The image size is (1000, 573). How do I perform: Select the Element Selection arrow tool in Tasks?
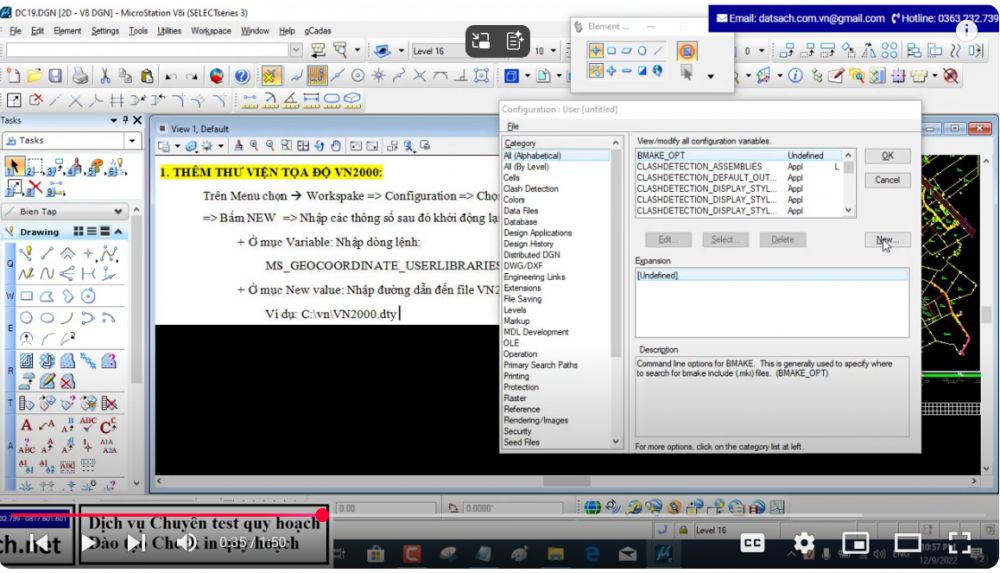tap(13, 167)
